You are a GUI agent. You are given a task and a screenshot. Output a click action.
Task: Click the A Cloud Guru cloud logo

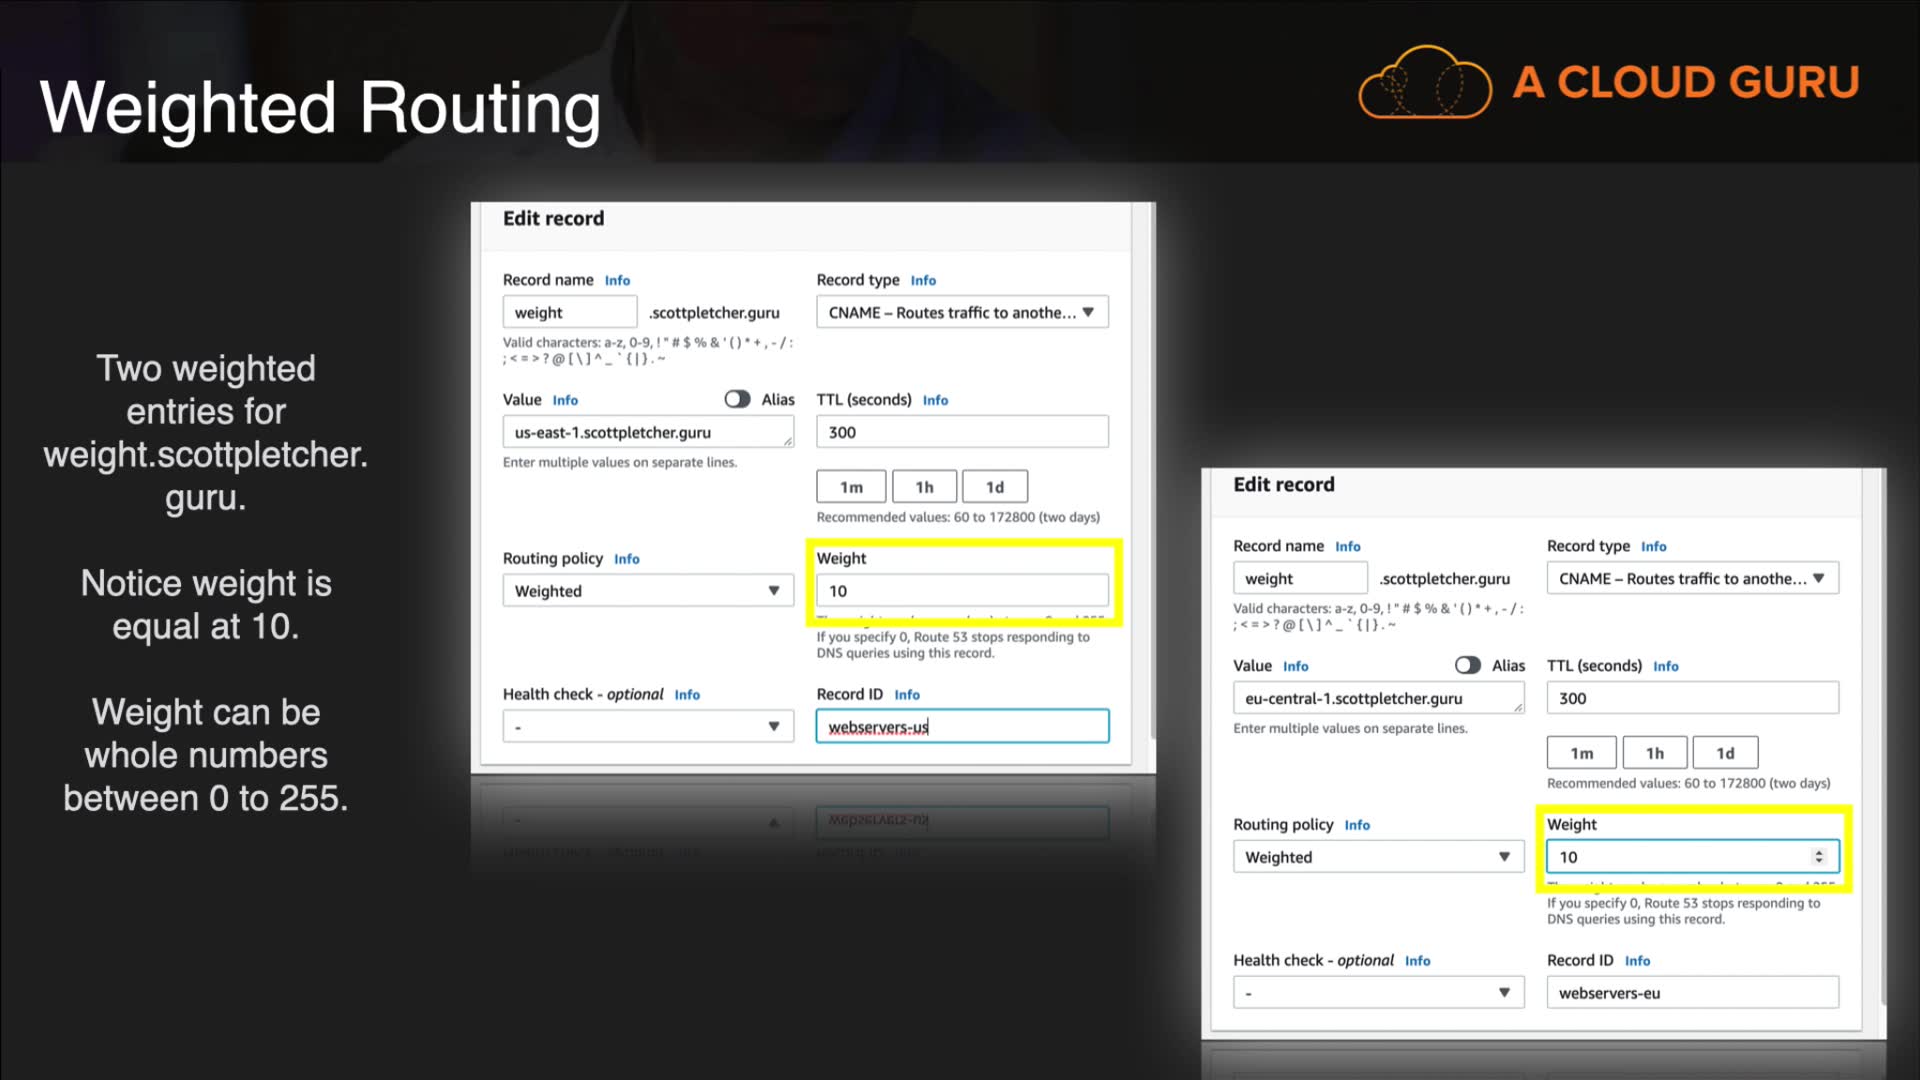[1424, 83]
